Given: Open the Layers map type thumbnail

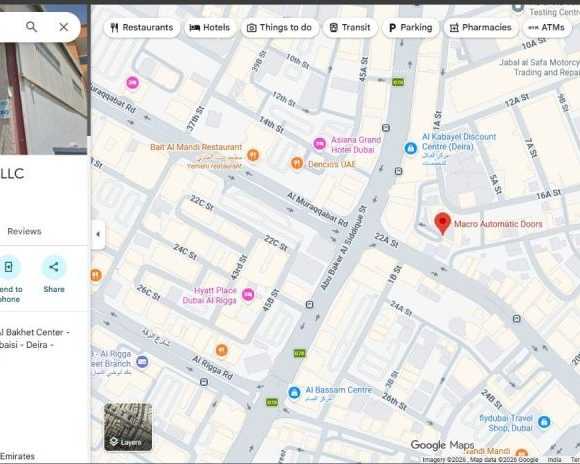Looking at the screenshot, I should [x=128, y=427].
